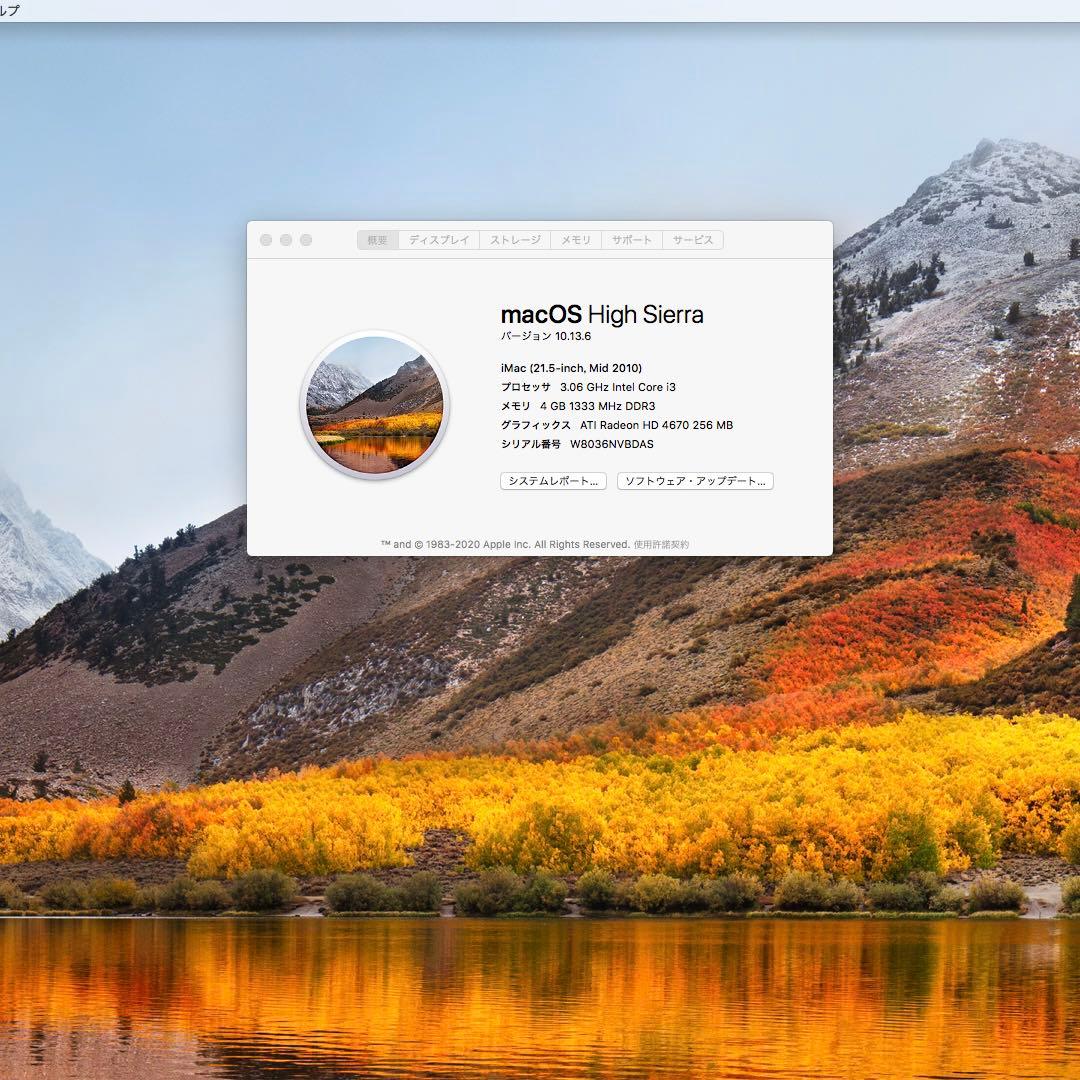Click the macOS High Sierra circular logo

[x=375, y=405]
